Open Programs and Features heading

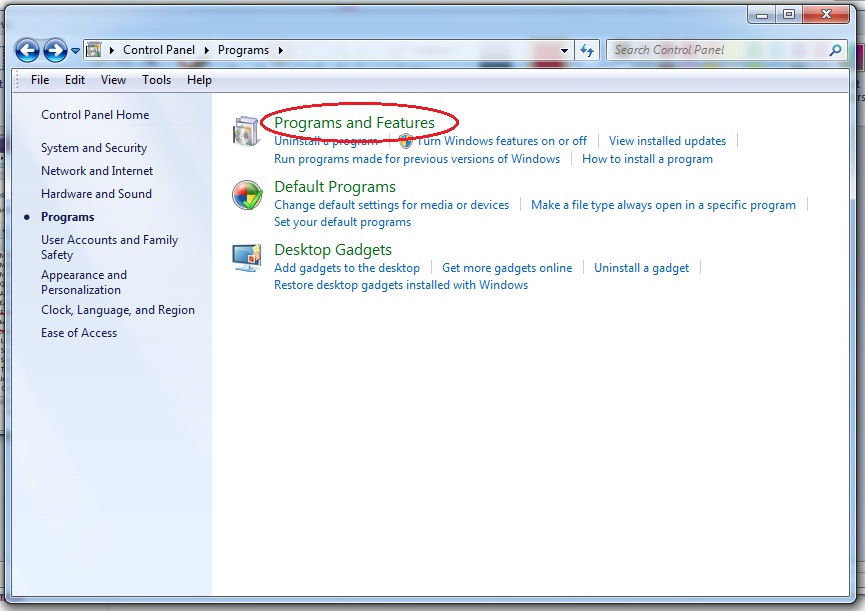click(x=354, y=122)
